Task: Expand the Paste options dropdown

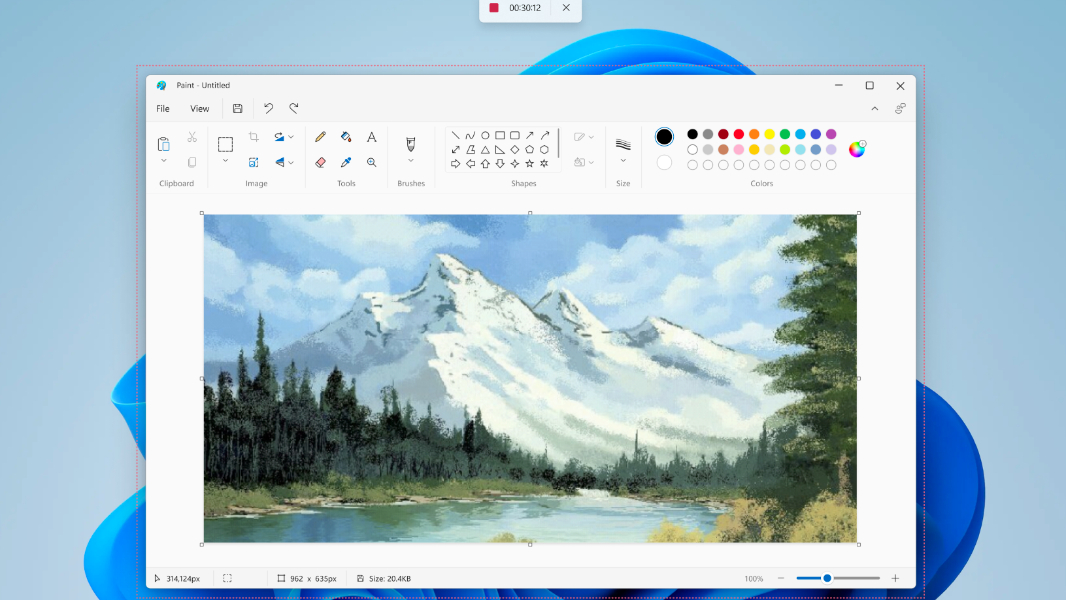Action: 163,161
